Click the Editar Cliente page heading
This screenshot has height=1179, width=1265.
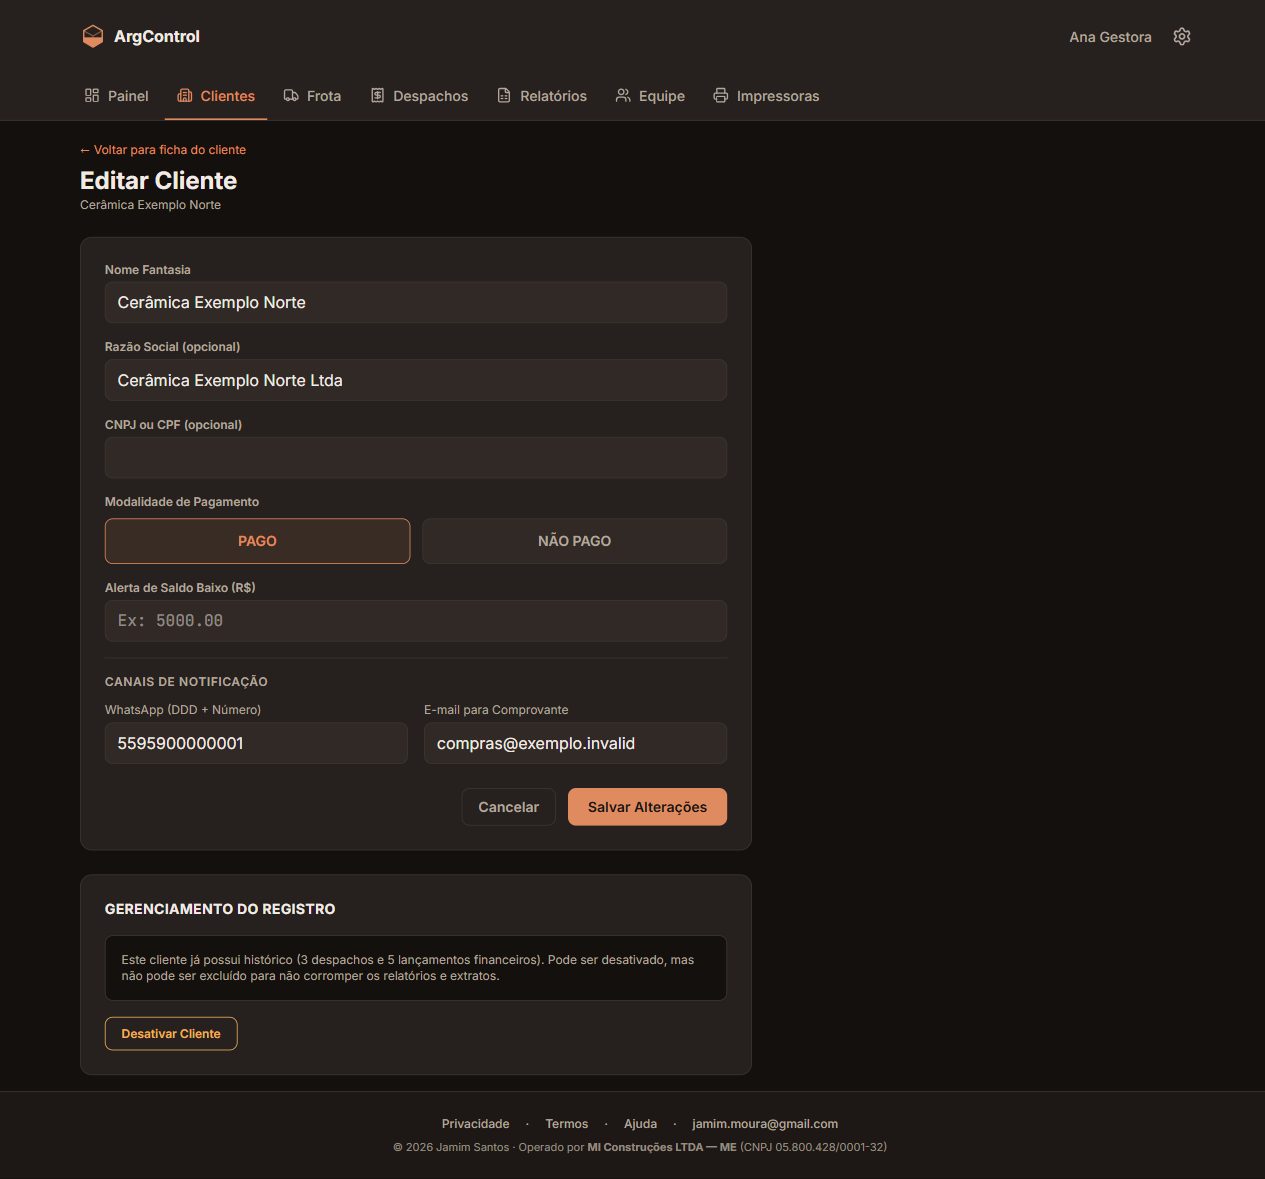[159, 181]
